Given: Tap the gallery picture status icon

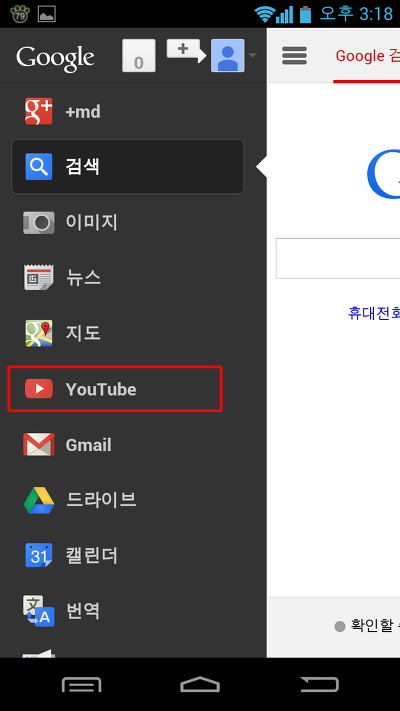Looking at the screenshot, I should click(x=47, y=14).
